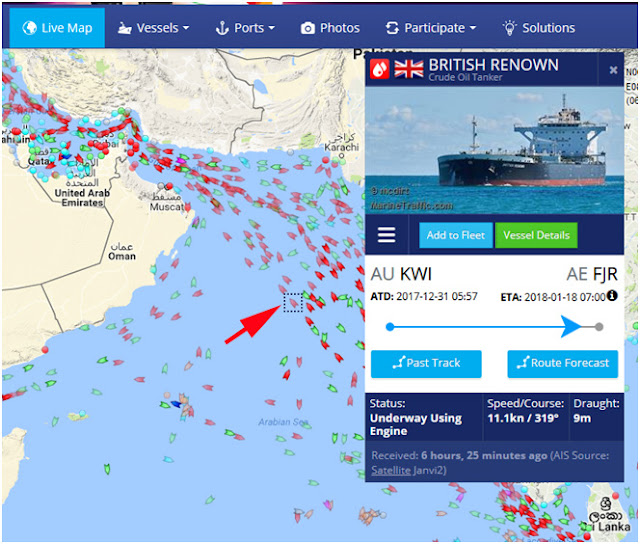Click the lightbulb Solutions icon

tap(509, 28)
